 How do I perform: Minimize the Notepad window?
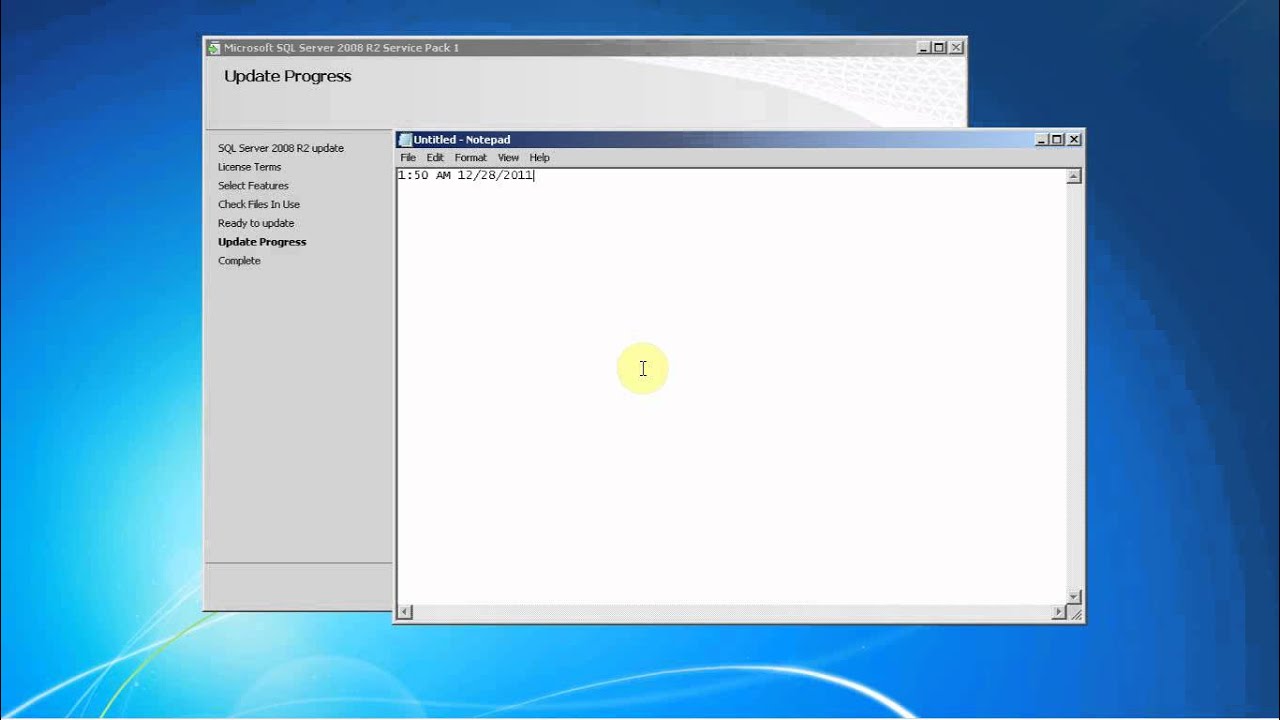click(1042, 140)
